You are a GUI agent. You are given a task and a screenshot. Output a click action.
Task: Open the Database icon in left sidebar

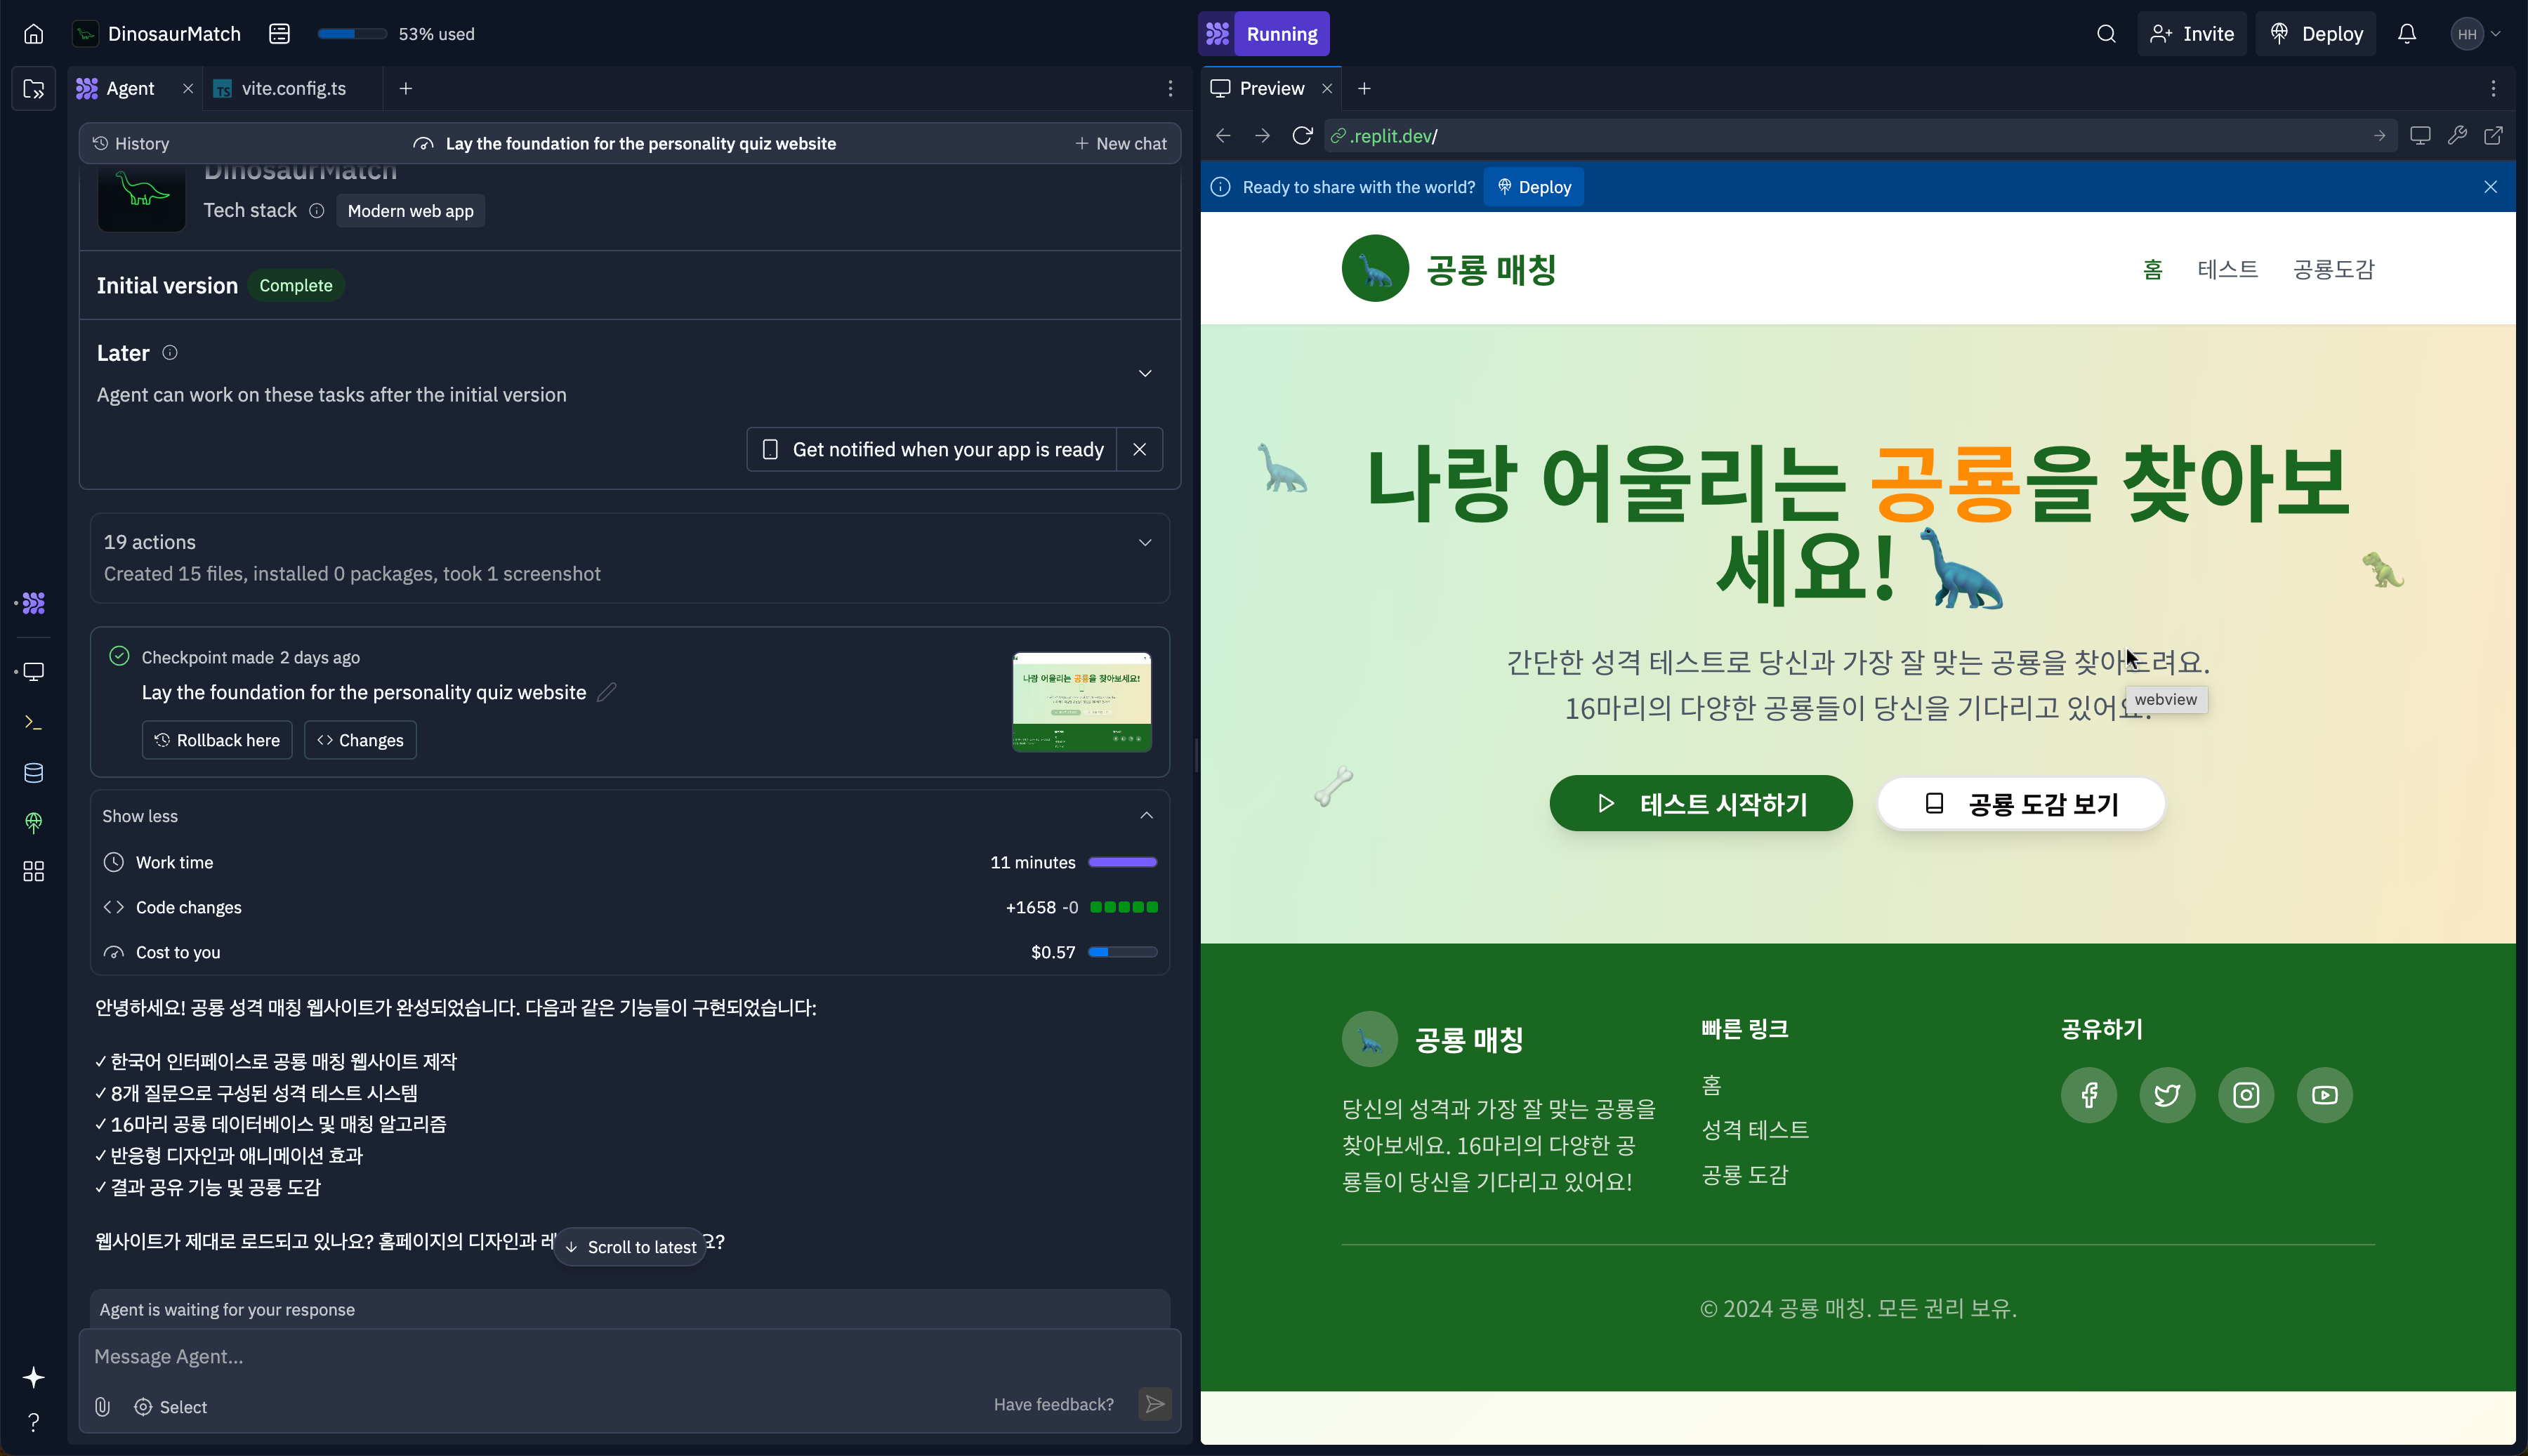(x=33, y=772)
